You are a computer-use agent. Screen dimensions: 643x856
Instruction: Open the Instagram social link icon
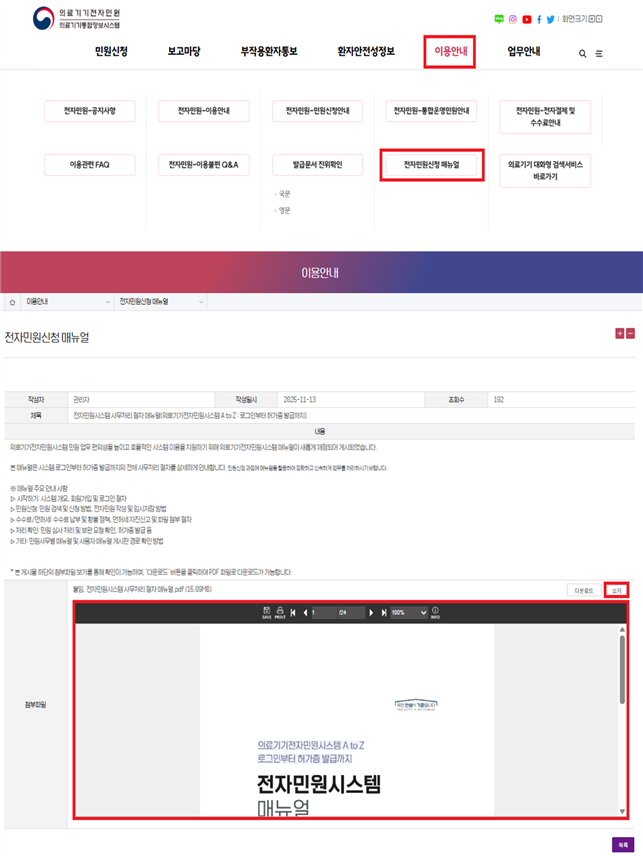click(x=513, y=19)
